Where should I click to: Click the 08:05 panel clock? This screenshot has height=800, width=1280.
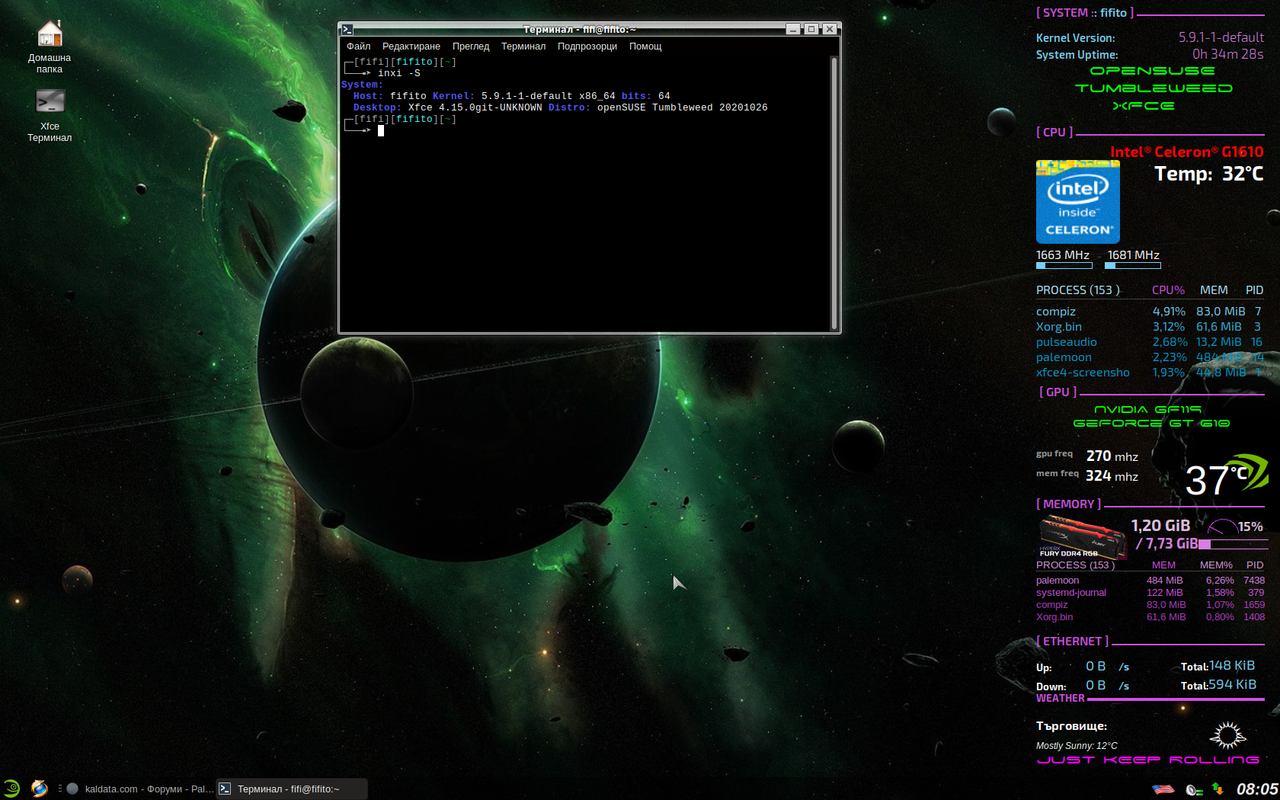click(1257, 789)
